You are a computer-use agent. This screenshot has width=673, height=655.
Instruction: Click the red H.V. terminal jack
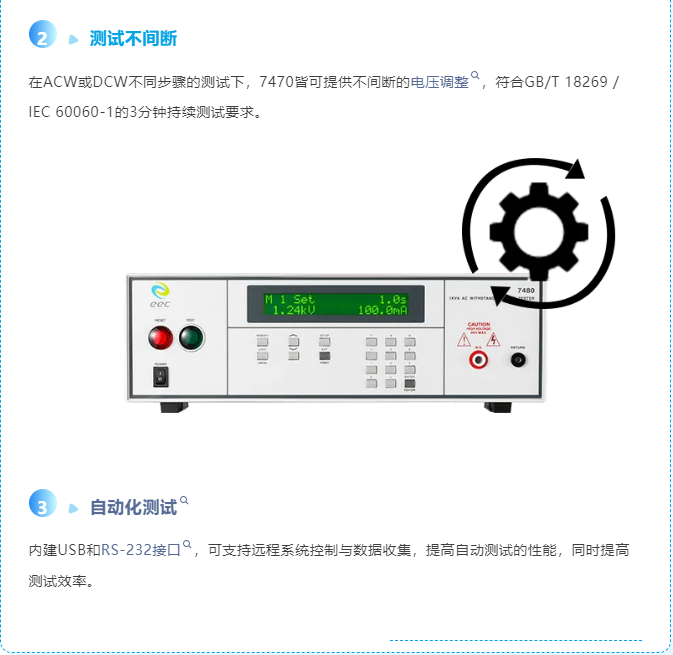coord(478,359)
